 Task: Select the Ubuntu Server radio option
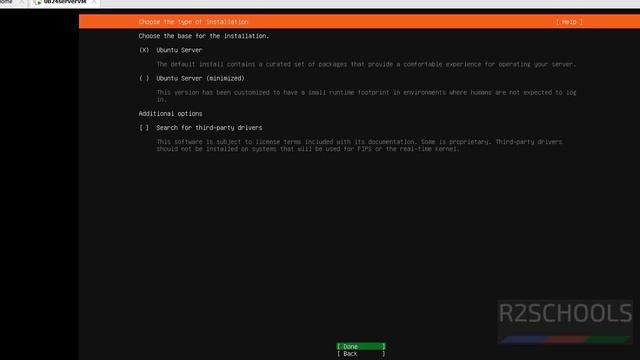coord(171,50)
